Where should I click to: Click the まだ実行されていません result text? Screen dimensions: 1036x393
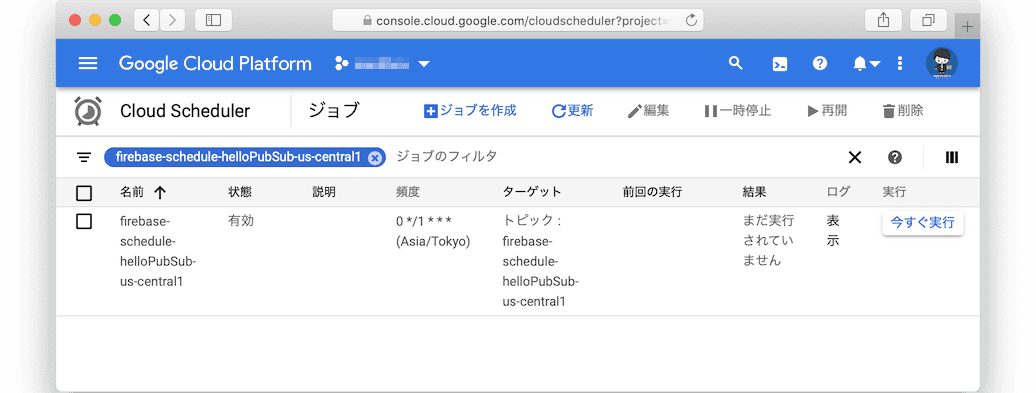coord(768,240)
